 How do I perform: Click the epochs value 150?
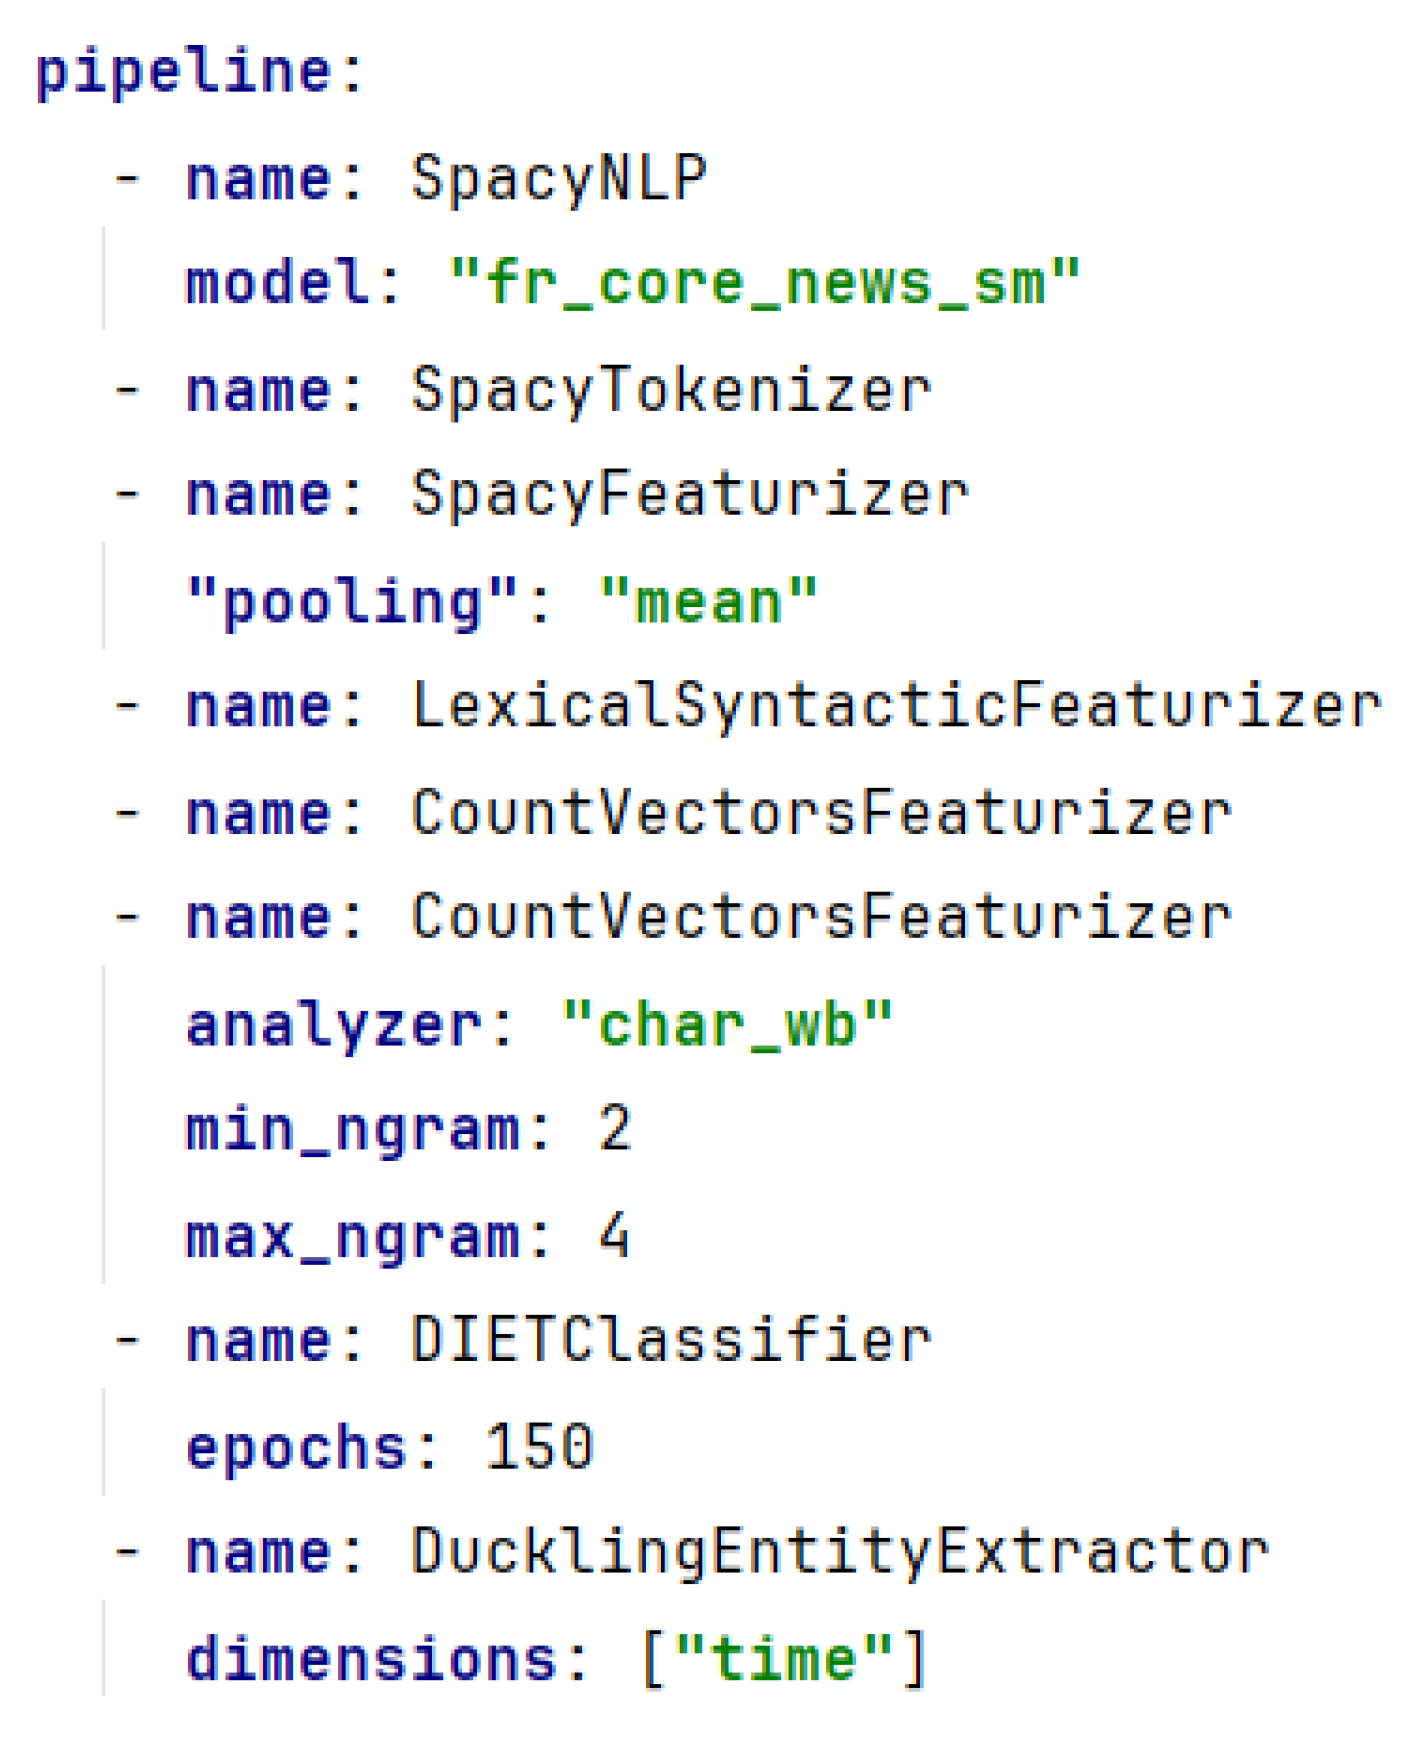(x=540, y=1447)
